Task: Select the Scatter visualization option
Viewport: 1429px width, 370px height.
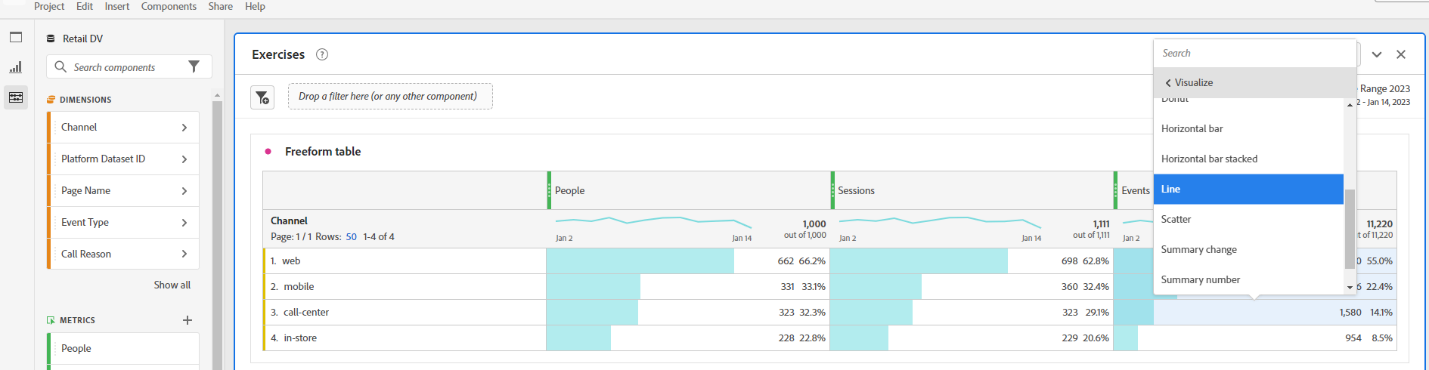Action: coord(1248,219)
